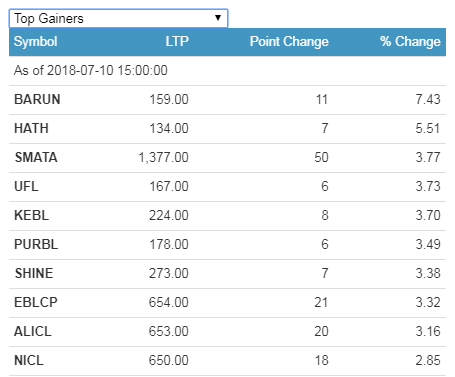
Task: Open the NICL stock symbol
Action: pos(29,360)
